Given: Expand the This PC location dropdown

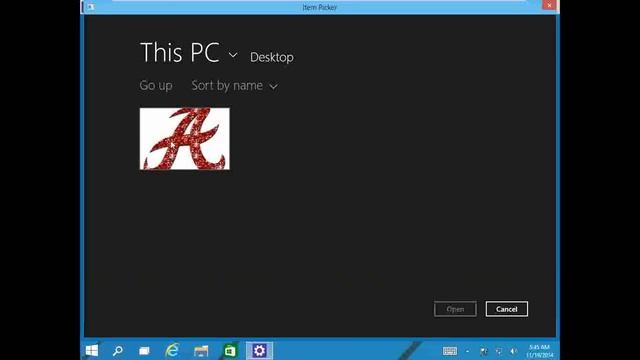Looking at the screenshot, I should [233, 55].
